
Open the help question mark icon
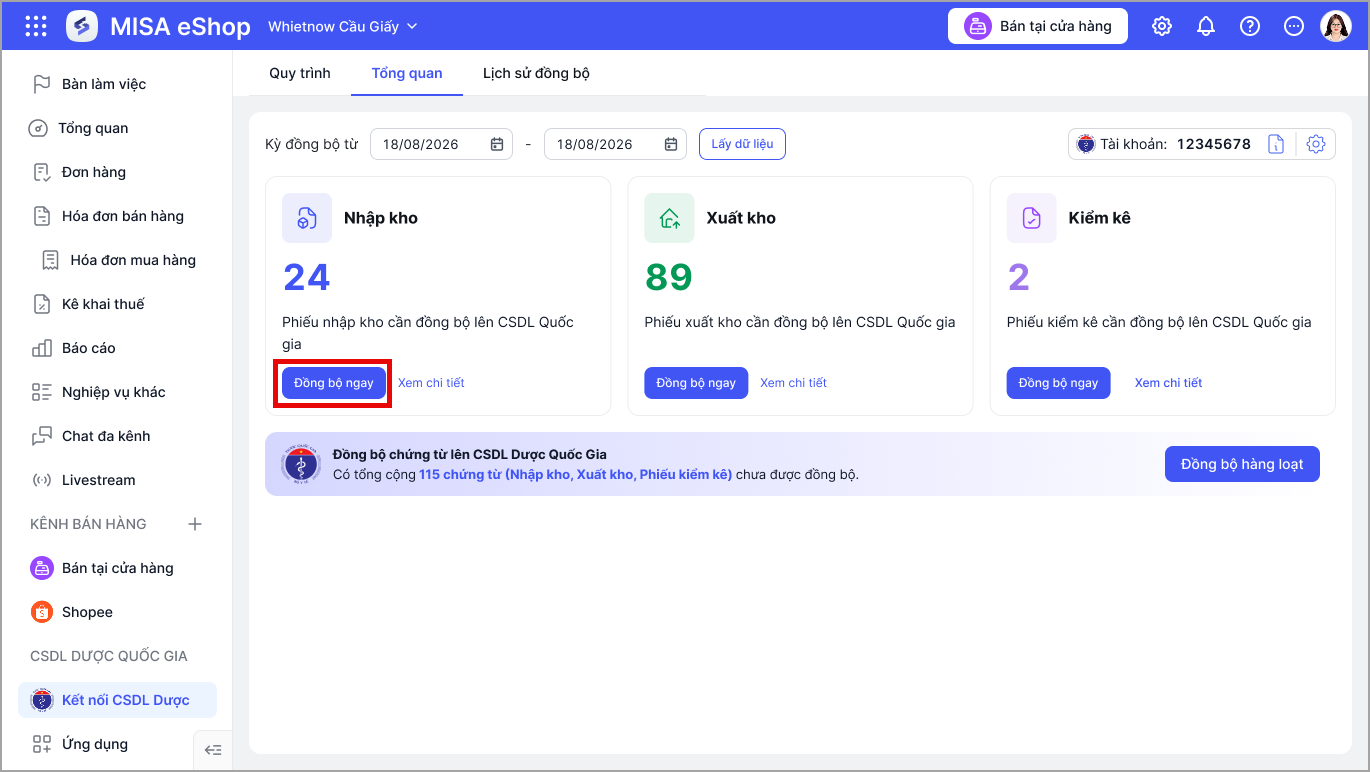[x=1250, y=27]
